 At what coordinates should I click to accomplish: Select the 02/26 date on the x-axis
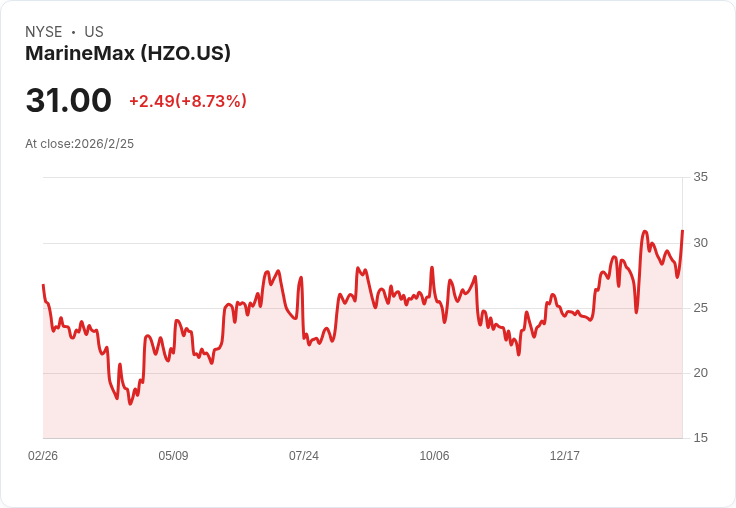pyautogui.click(x=43, y=456)
